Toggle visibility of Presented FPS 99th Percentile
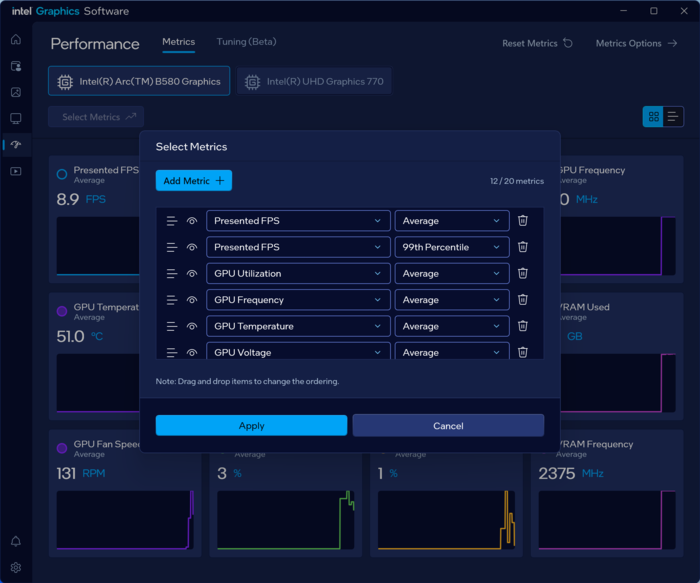The height and width of the screenshot is (583, 700). click(x=192, y=247)
